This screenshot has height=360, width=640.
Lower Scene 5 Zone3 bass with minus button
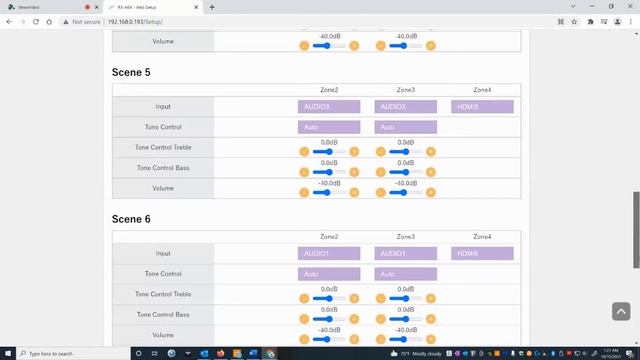tap(381, 172)
